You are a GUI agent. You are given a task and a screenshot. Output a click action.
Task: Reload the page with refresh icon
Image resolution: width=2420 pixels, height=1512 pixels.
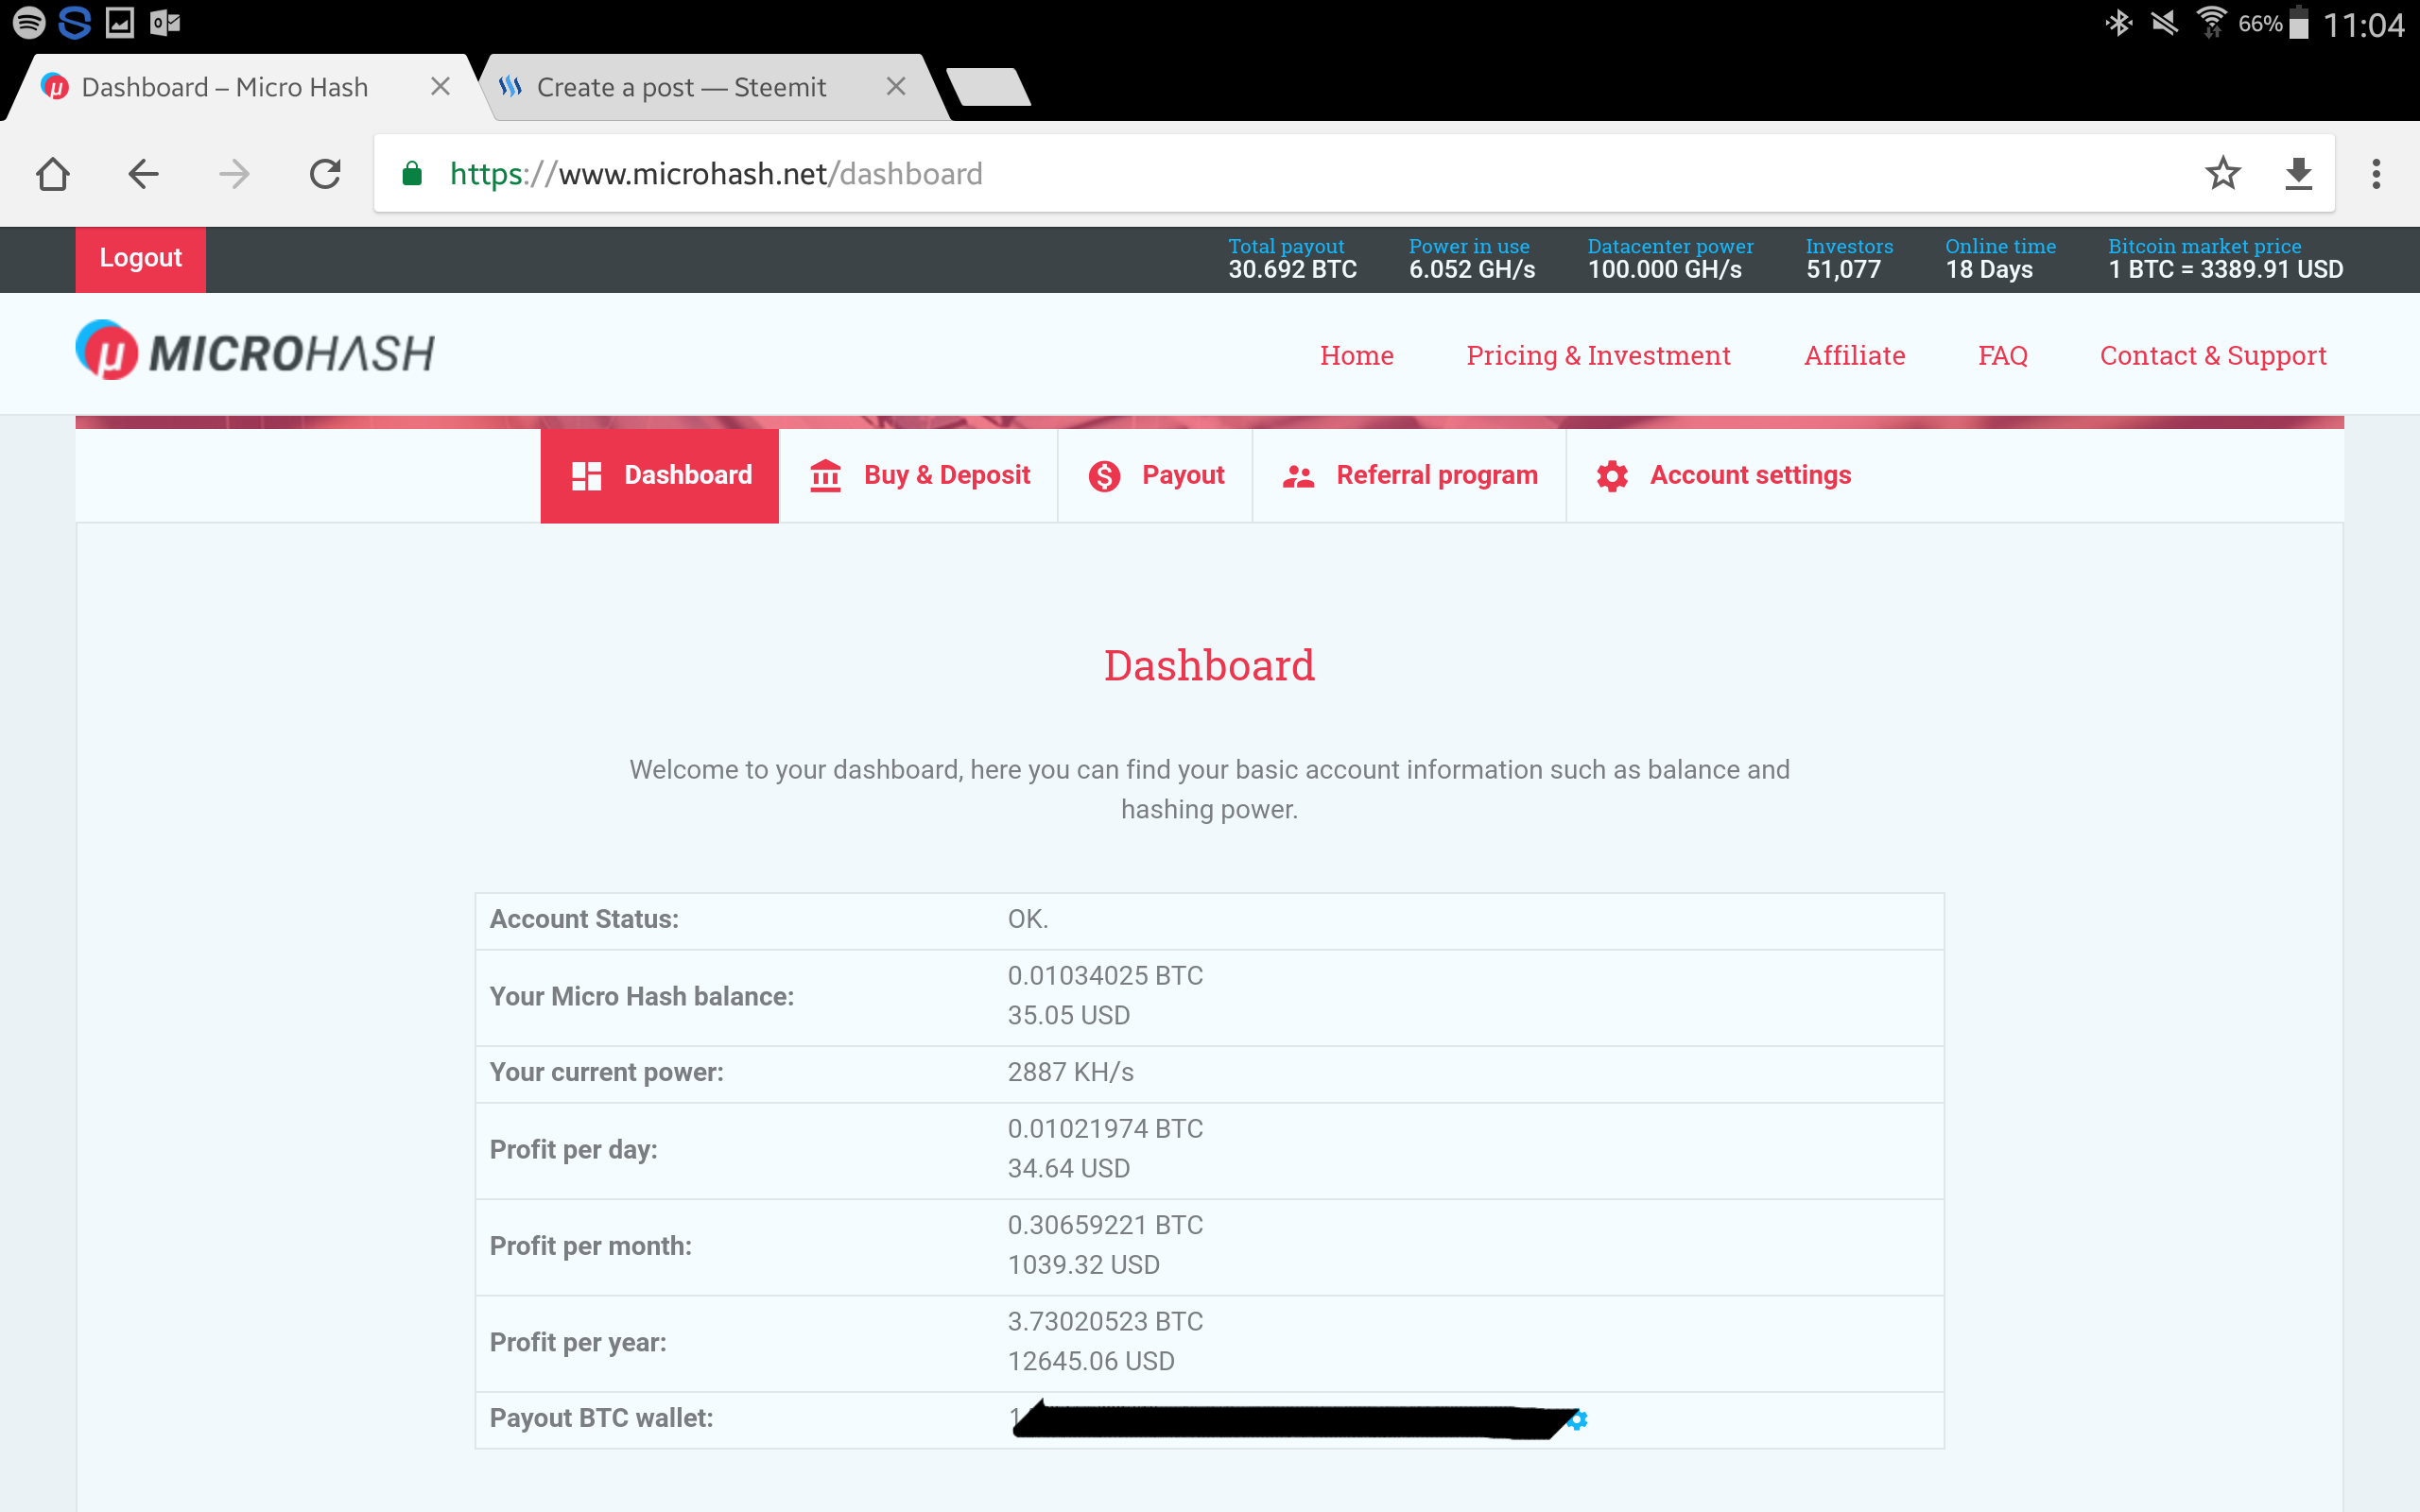pos(325,174)
